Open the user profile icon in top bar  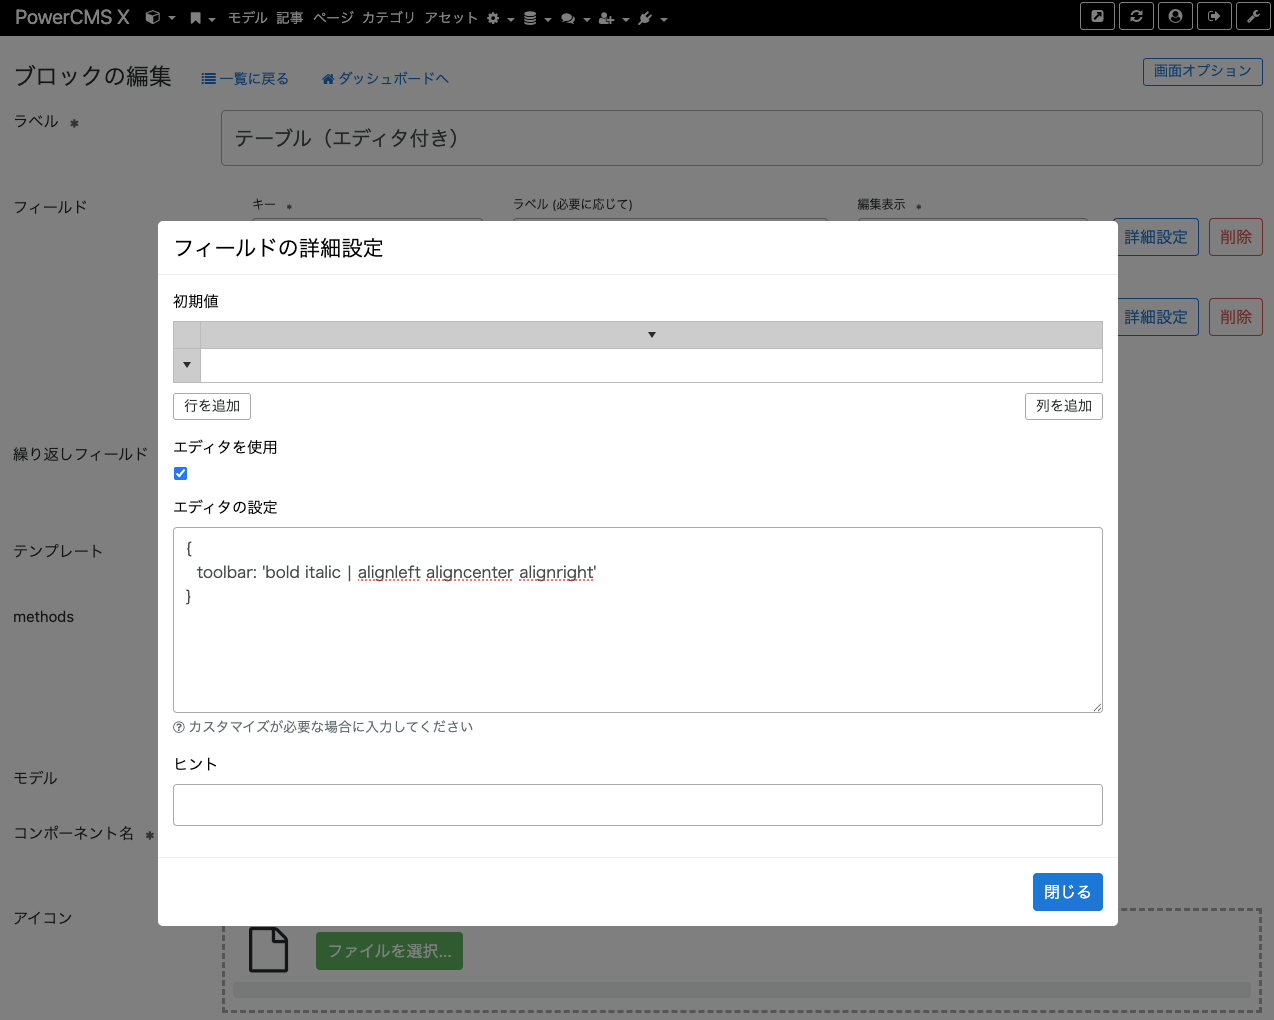(1175, 16)
